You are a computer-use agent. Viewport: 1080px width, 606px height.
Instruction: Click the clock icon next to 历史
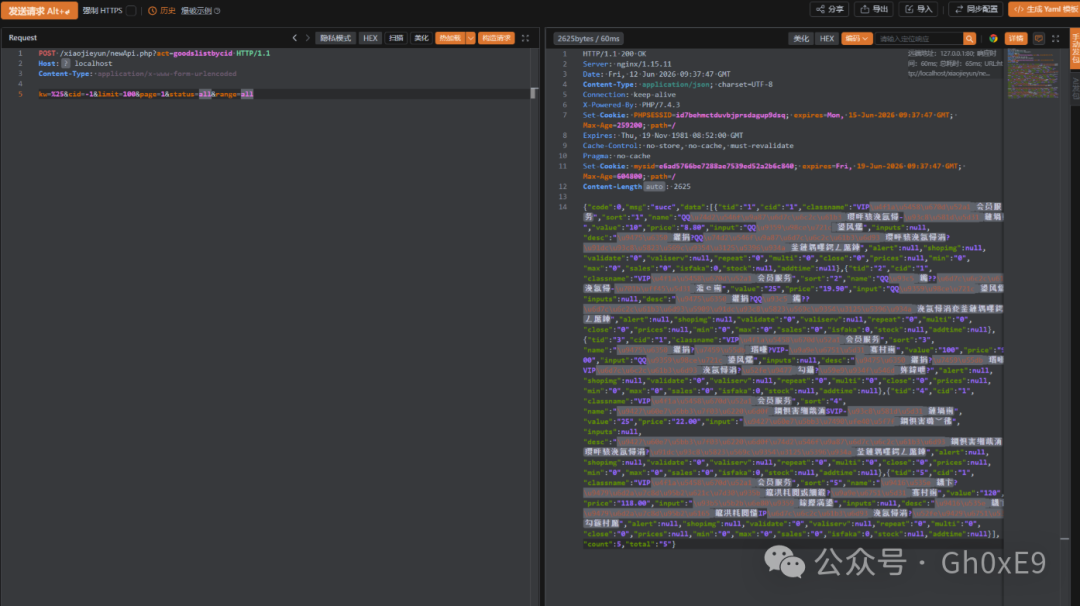[152, 10]
